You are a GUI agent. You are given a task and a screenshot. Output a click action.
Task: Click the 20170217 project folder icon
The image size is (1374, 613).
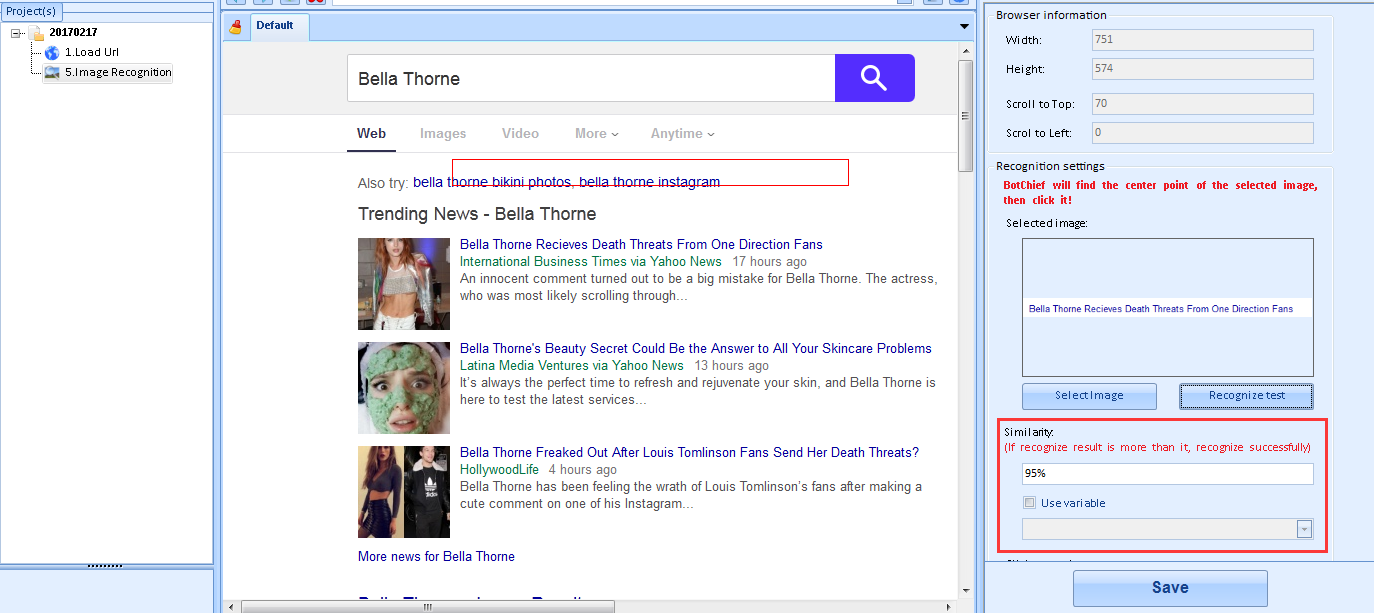(37, 33)
